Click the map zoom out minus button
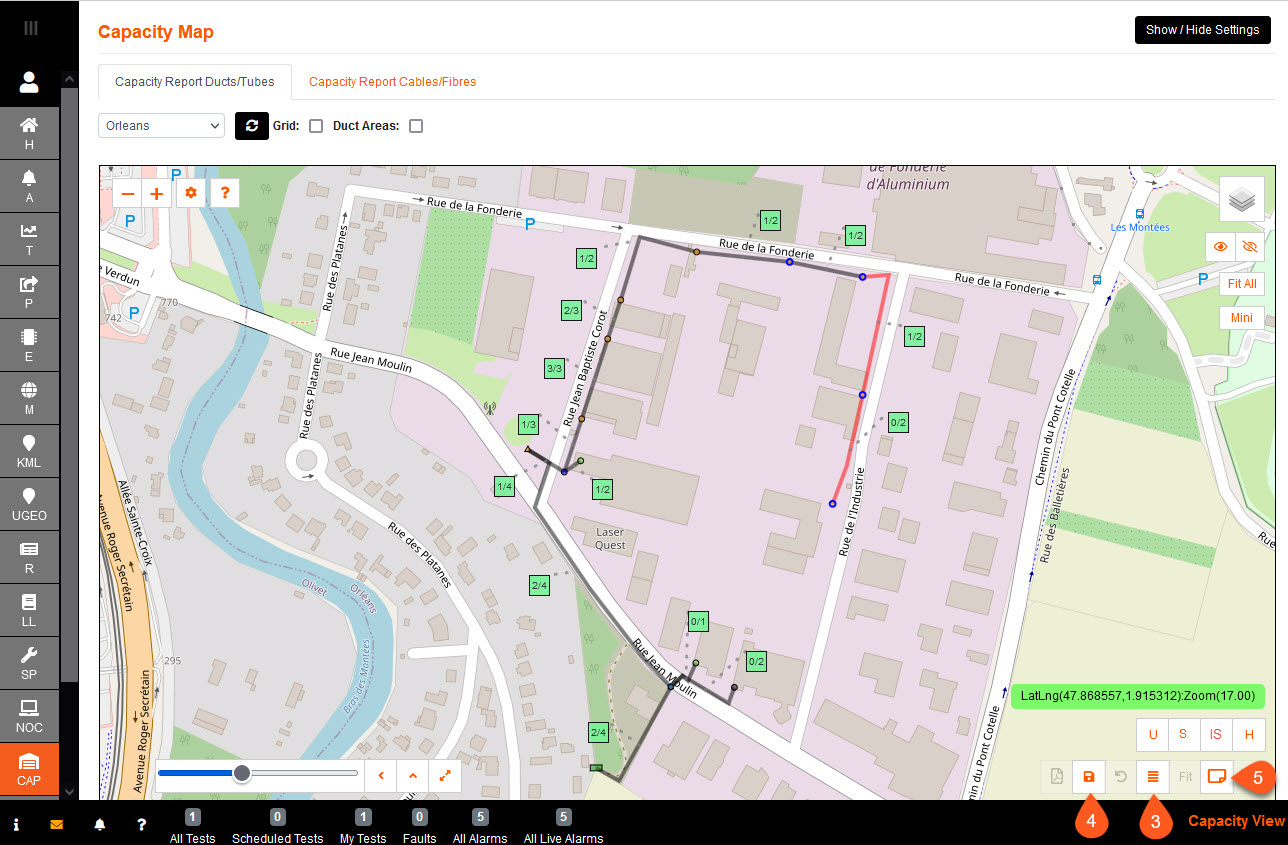This screenshot has height=845, width=1288. 127,194
